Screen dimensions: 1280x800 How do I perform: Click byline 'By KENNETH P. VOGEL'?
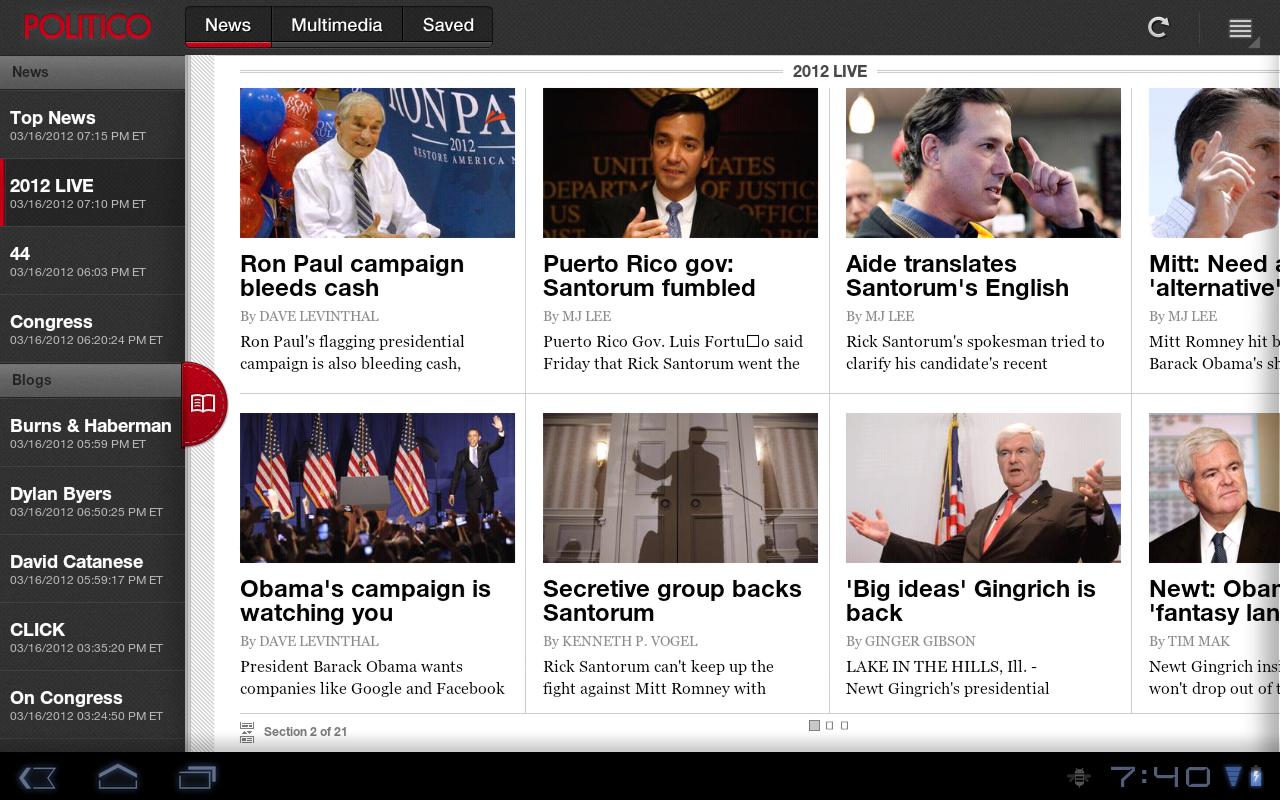[620, 641]
